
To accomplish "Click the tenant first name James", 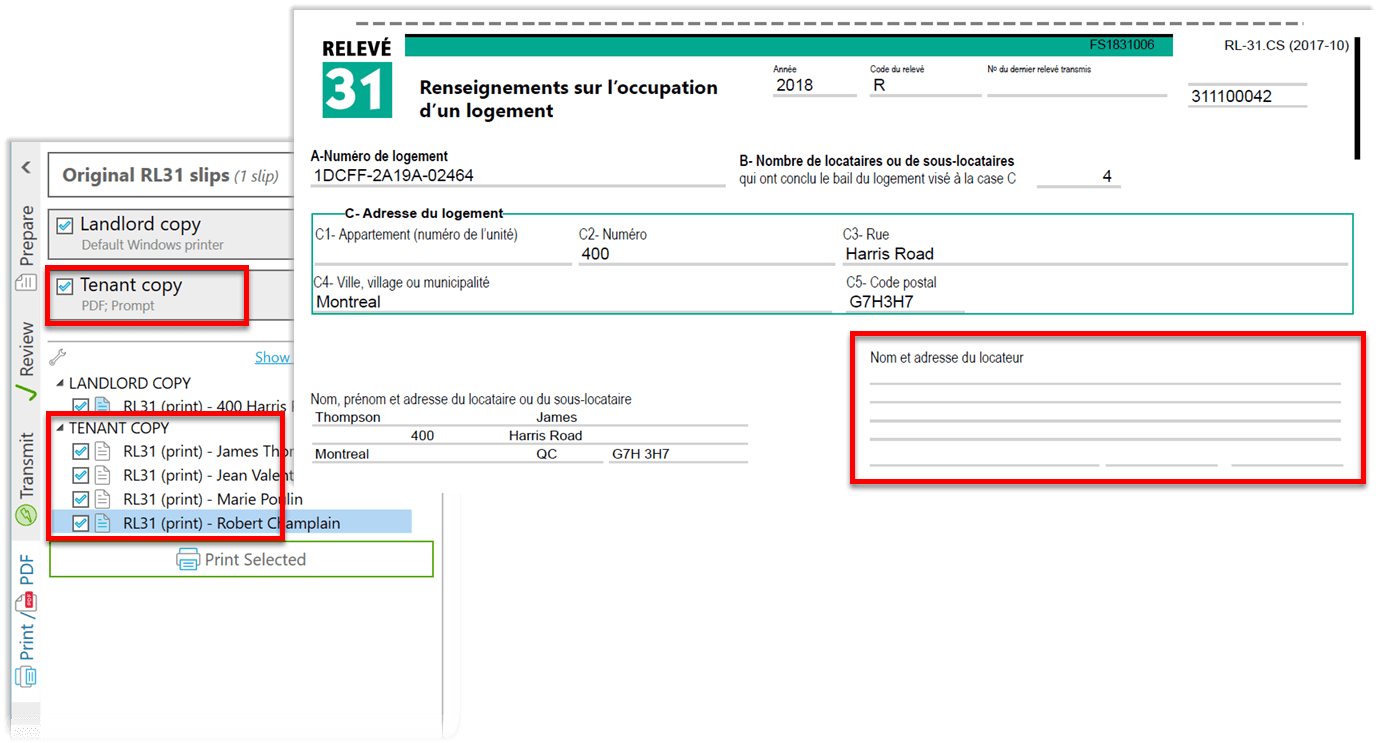I will (556, 418).
